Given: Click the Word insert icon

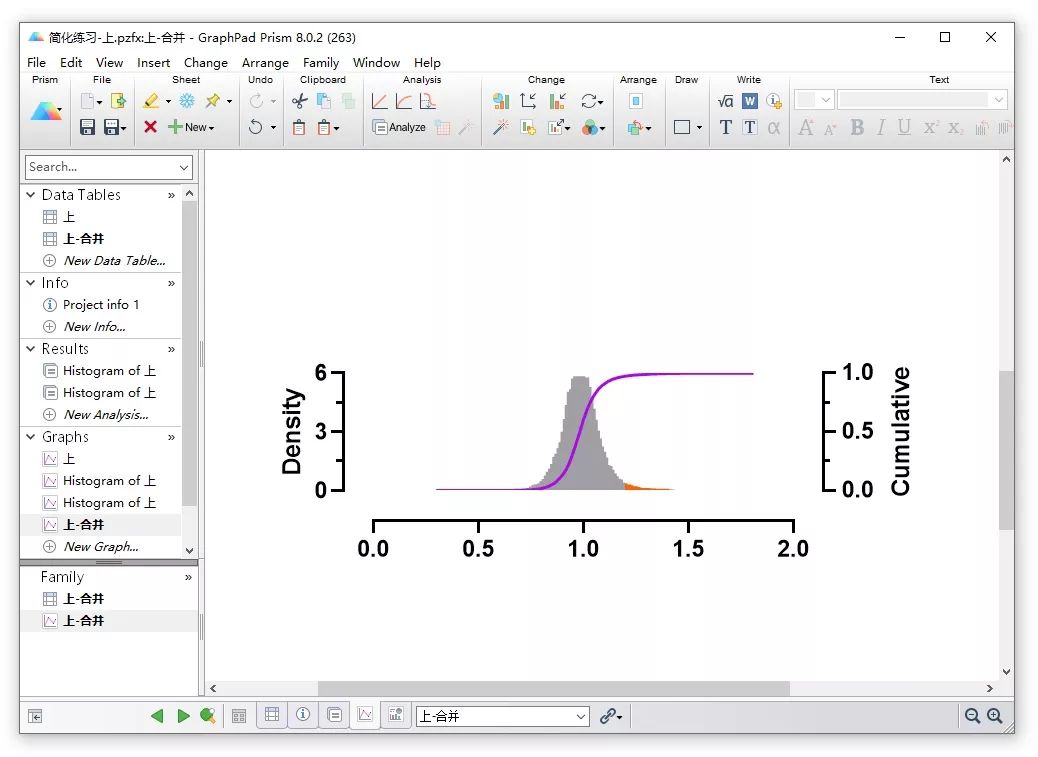Looking at the screenshot, I should coord(749,101).
